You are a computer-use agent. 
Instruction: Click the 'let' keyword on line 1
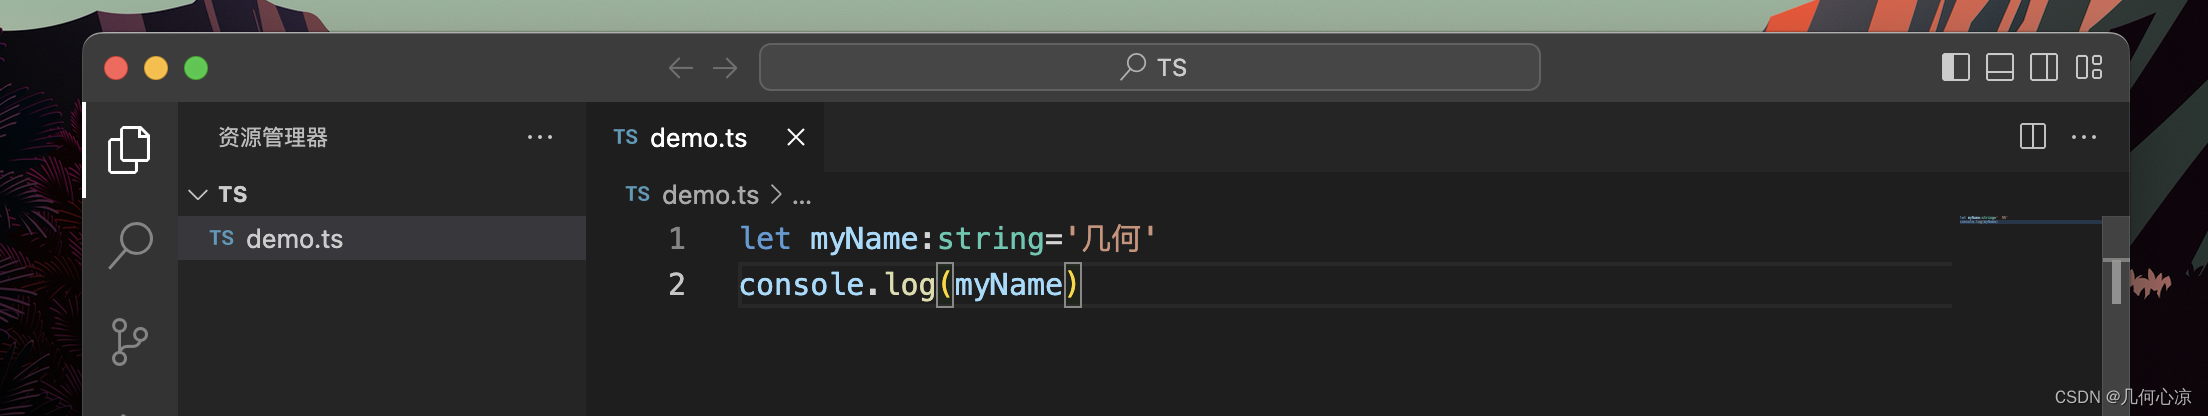point(765,239)
